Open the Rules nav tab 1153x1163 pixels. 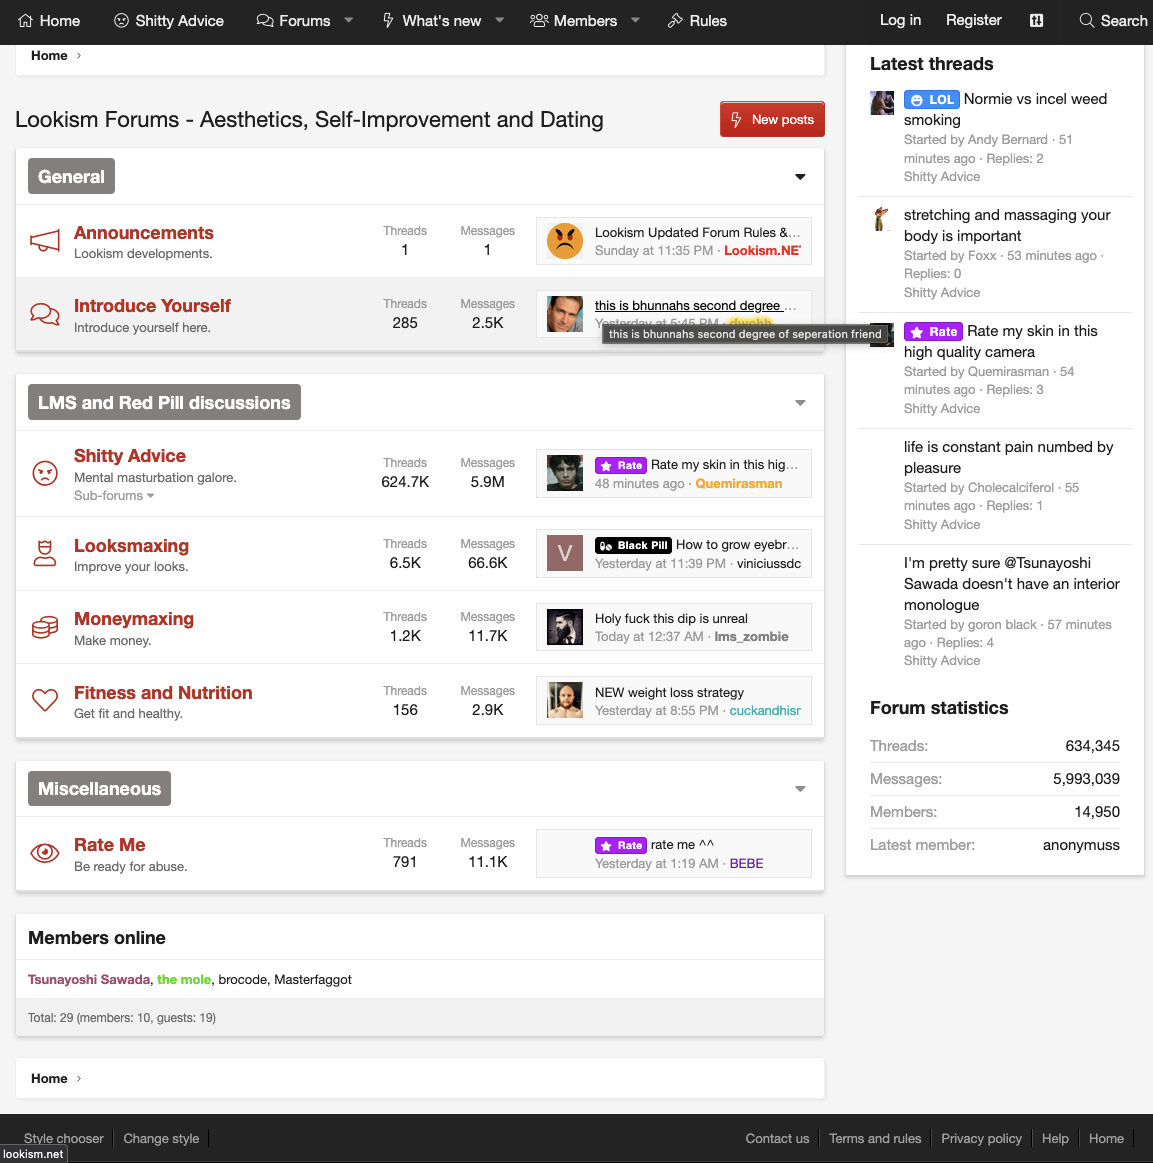[707, 21]
